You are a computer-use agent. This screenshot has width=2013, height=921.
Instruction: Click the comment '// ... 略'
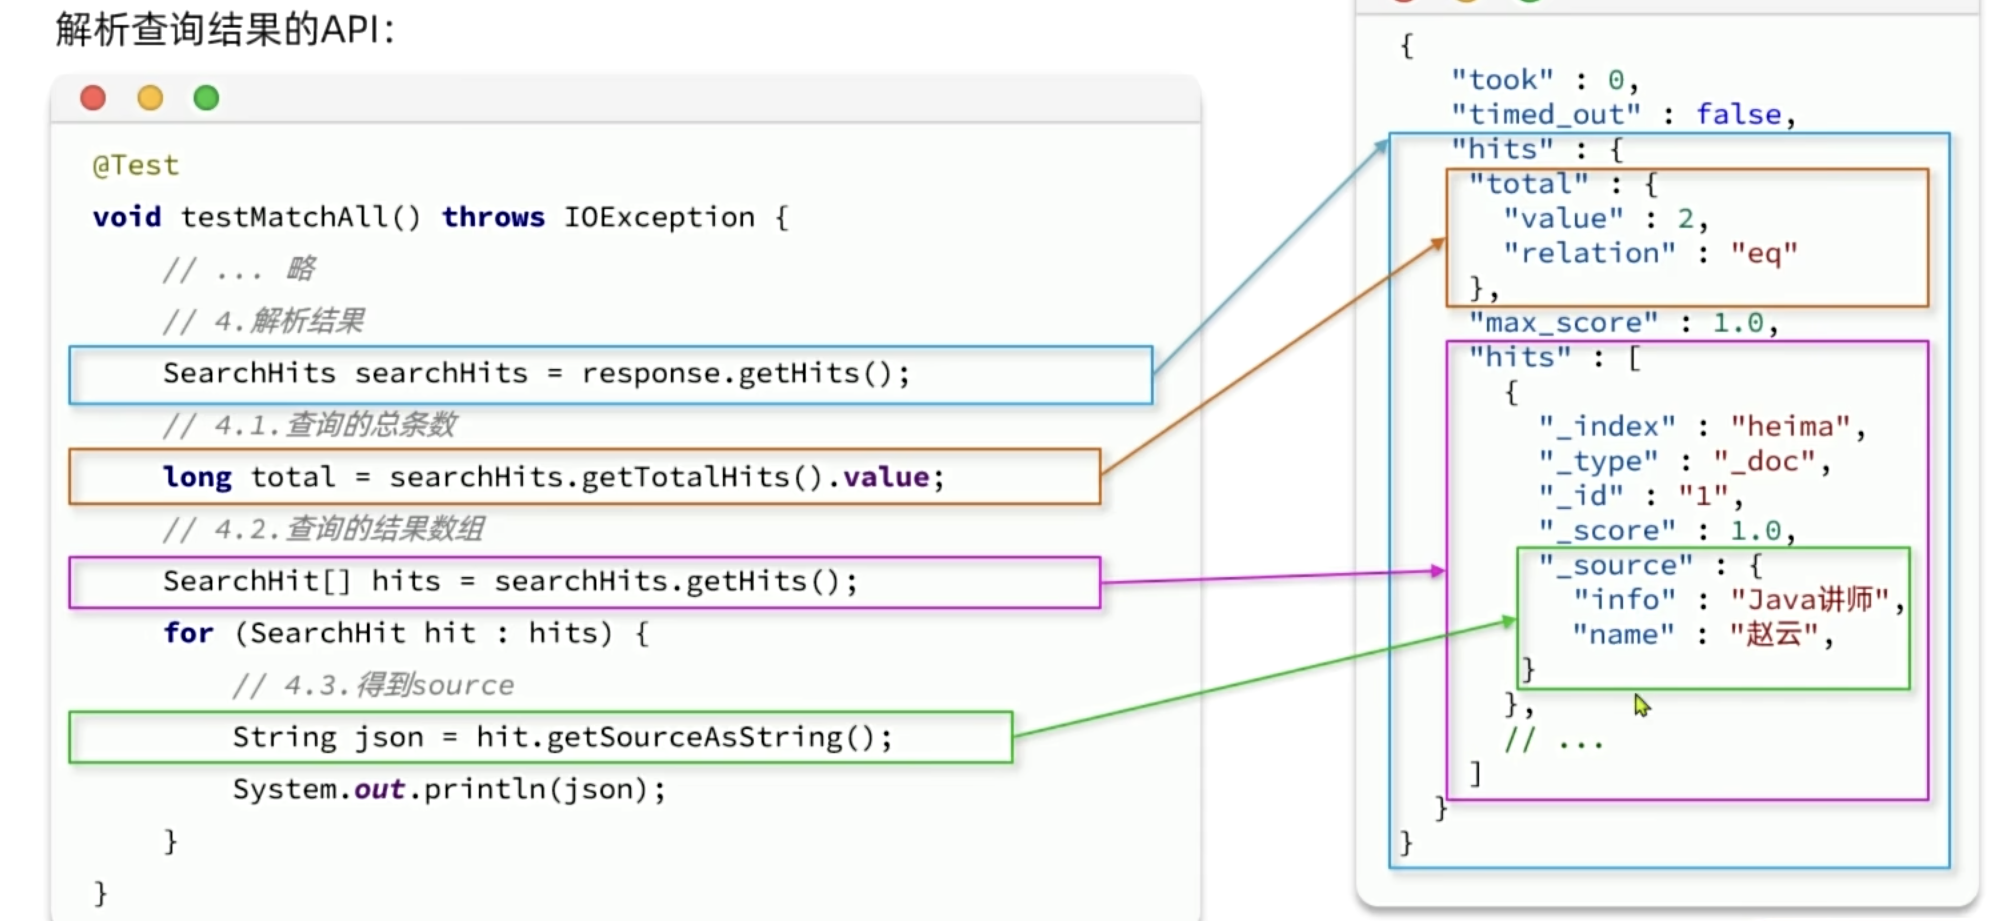[239, 269]
